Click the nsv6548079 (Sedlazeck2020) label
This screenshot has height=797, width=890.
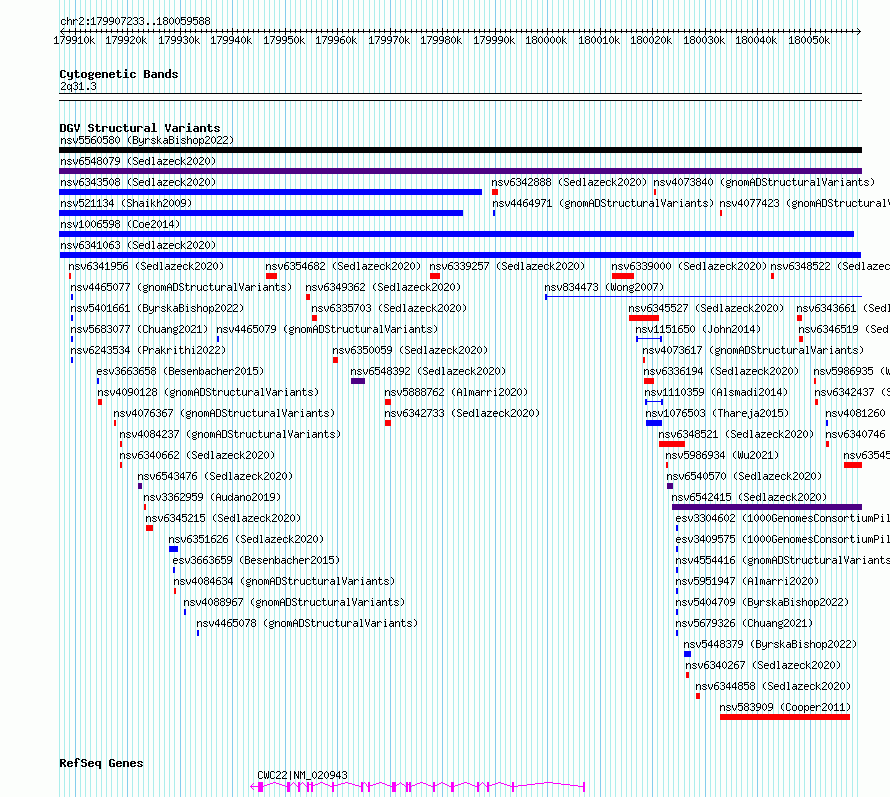[x=138, y=161]
